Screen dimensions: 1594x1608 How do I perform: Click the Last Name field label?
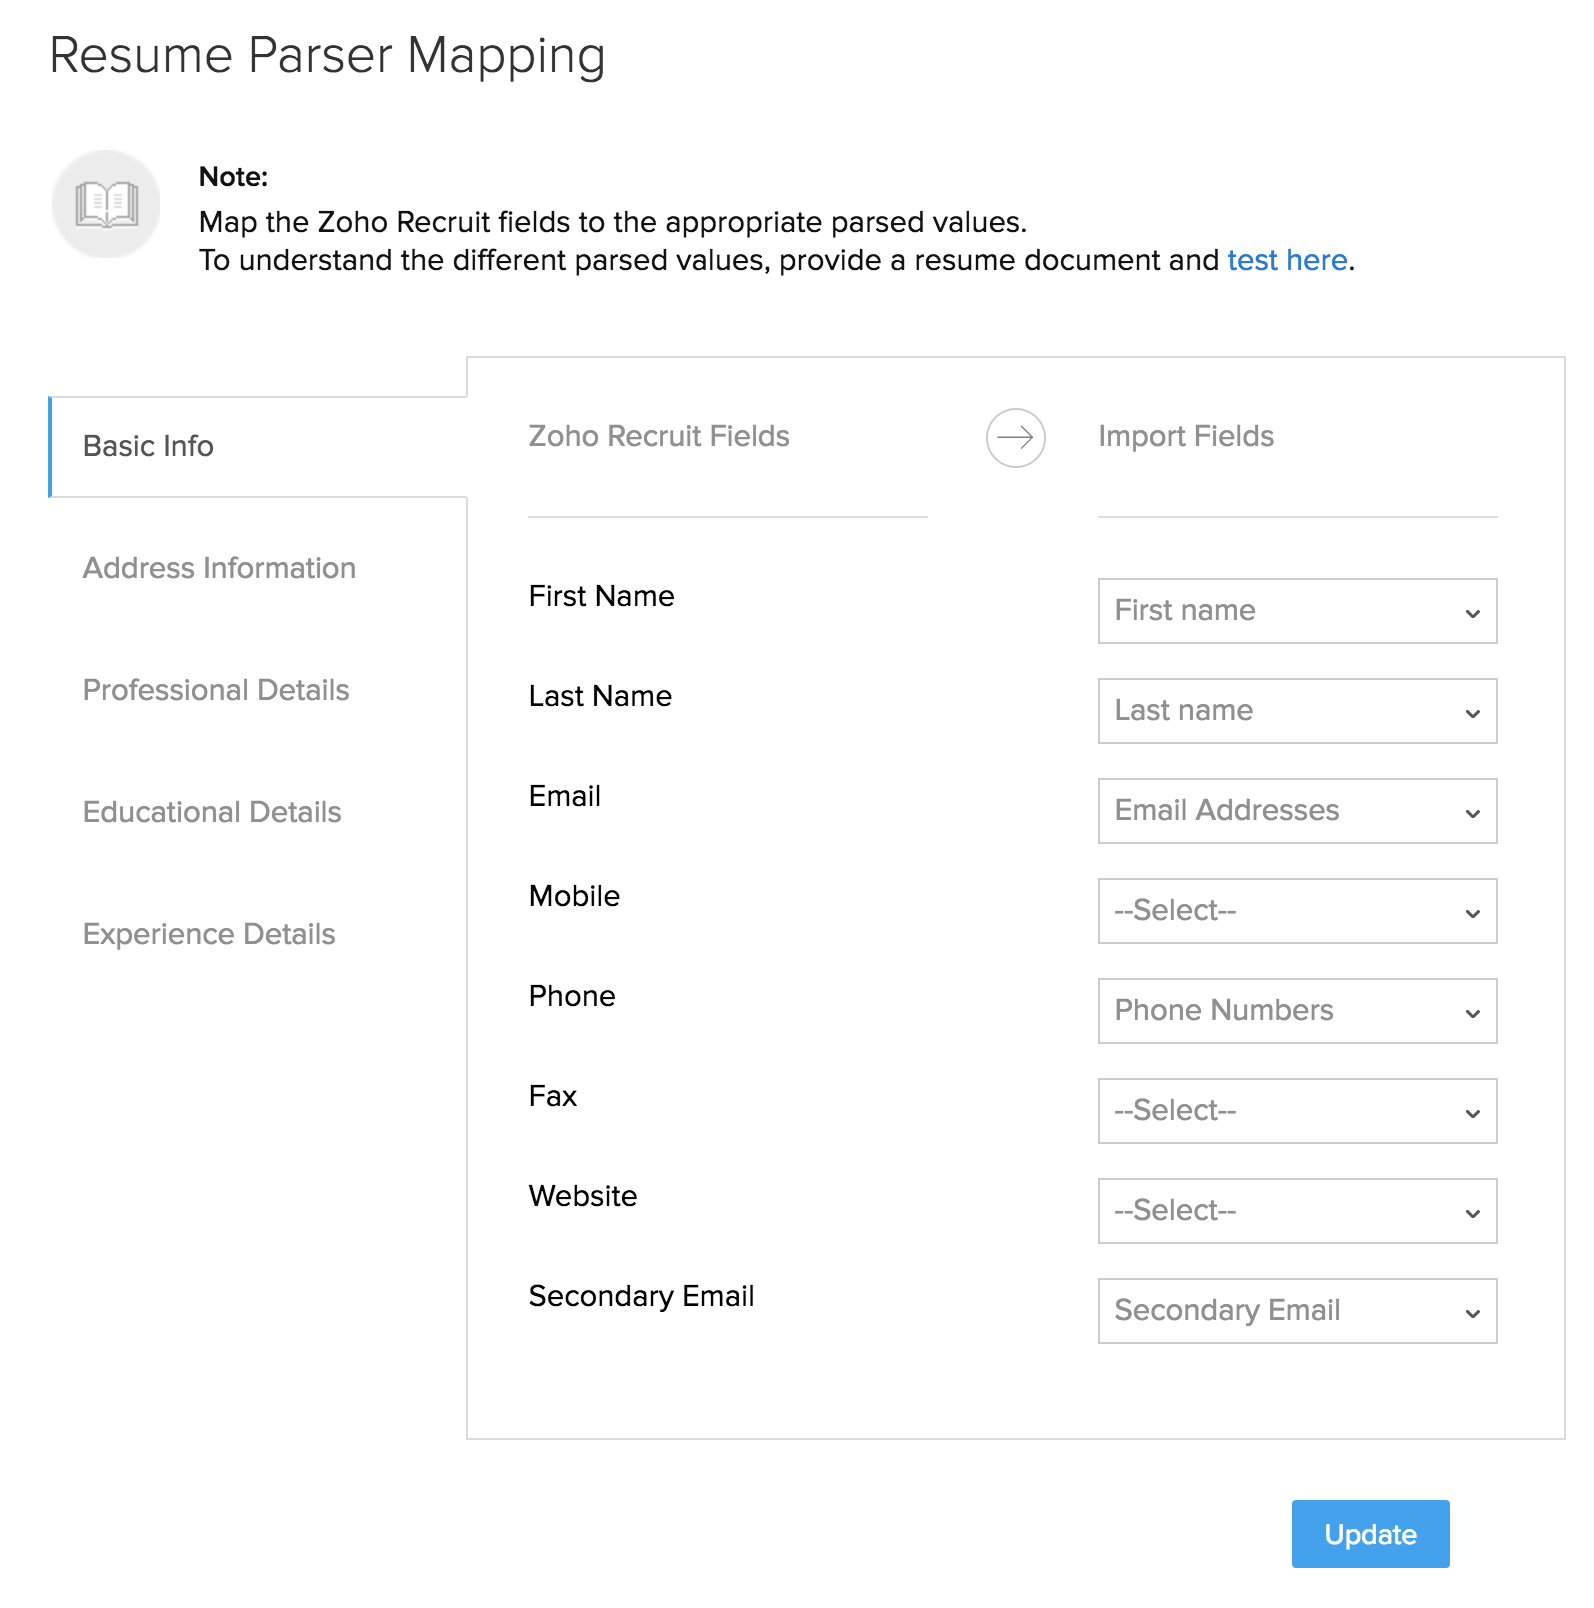600,696
